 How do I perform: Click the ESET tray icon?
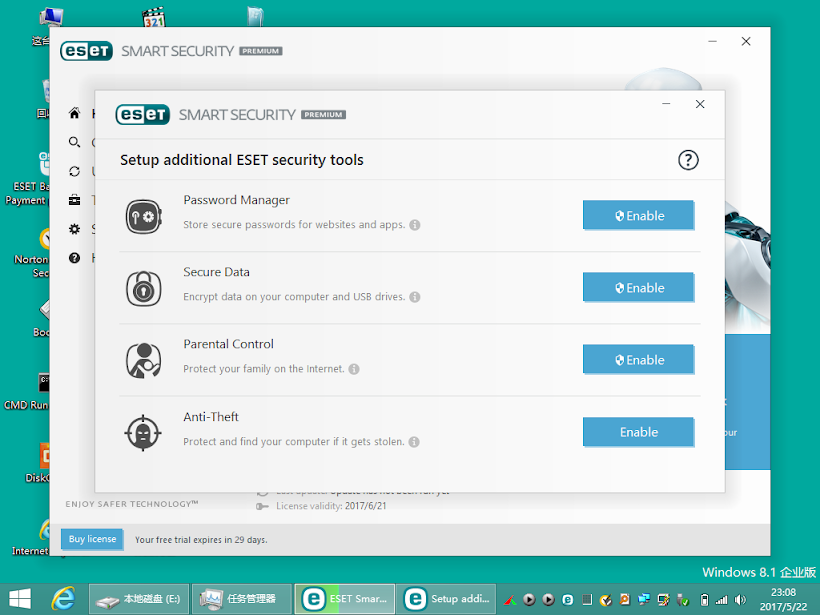[567, 600]
